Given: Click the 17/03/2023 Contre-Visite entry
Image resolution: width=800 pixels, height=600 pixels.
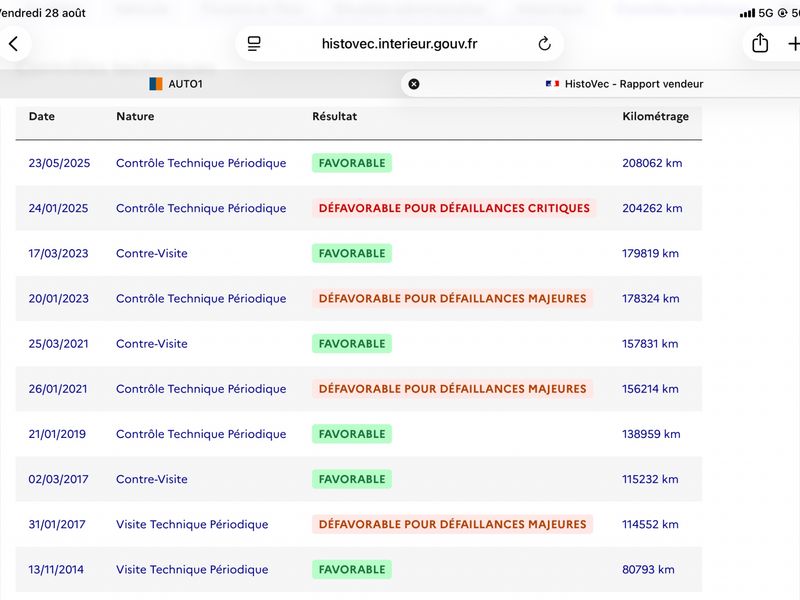Looking at the screenshot, I should click(x=152, y=254).
